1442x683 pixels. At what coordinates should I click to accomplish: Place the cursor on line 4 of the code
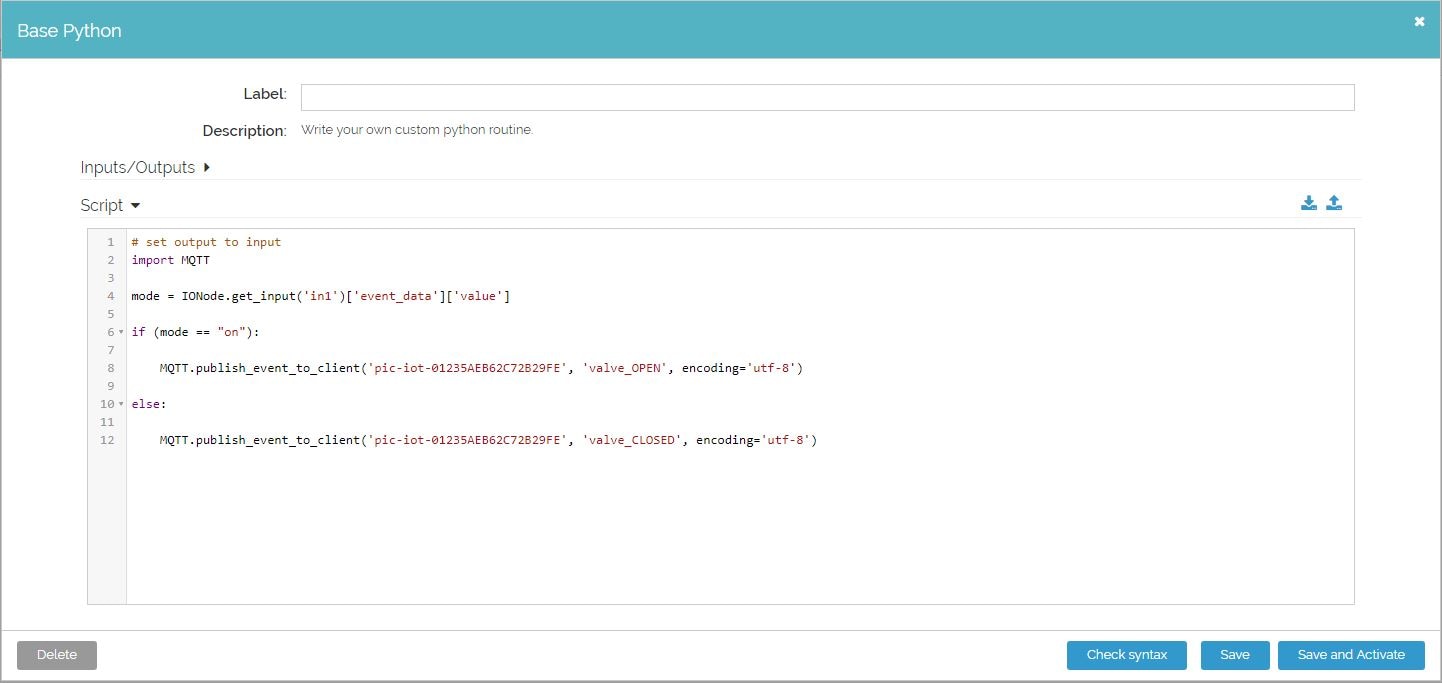[320, 295]
